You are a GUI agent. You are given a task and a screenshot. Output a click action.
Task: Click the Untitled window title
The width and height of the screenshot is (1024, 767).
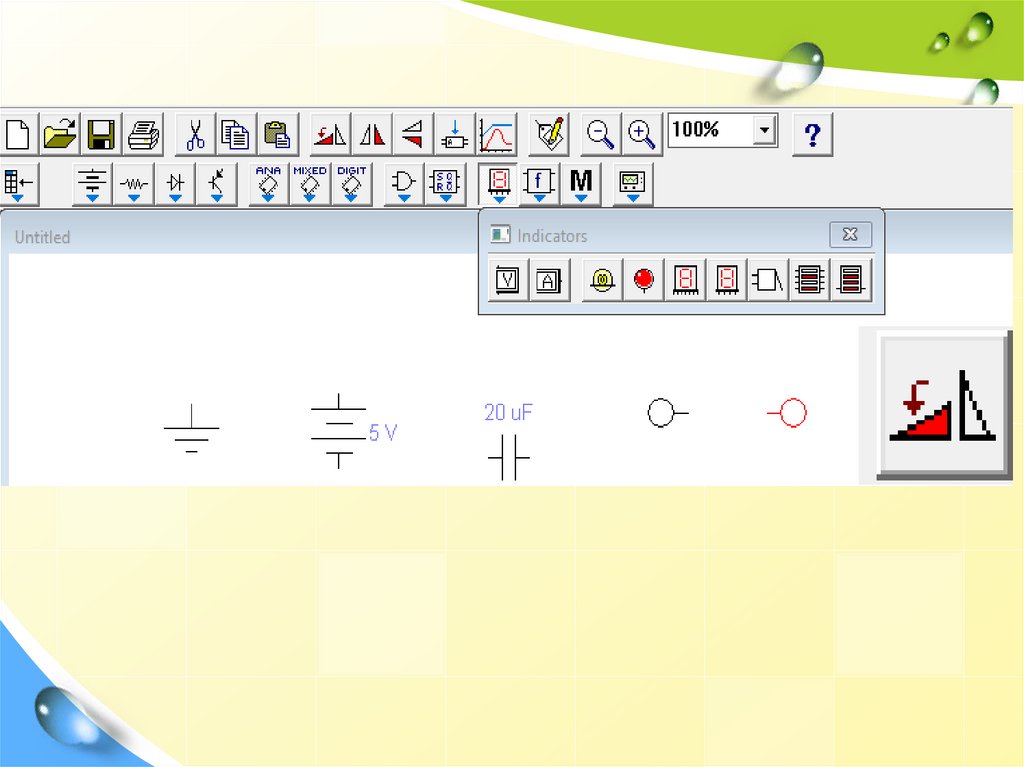pos(42,237)
